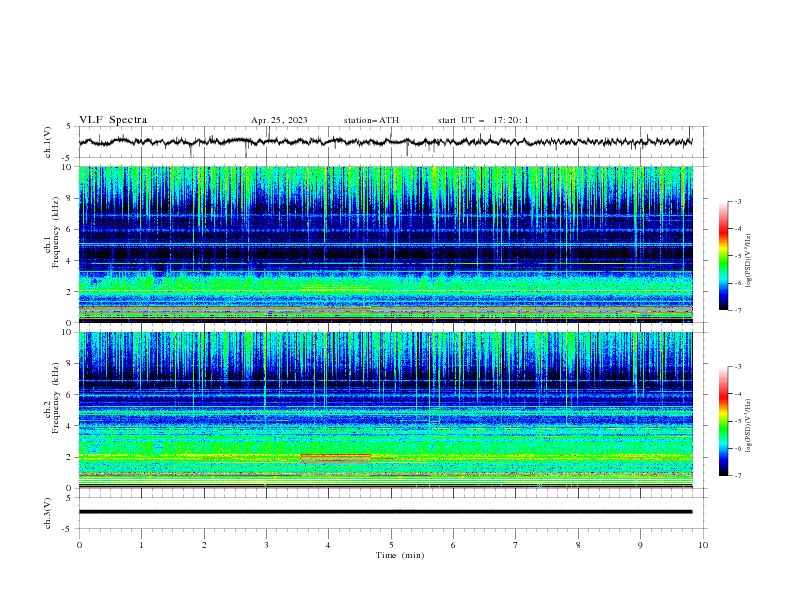
Task: Select the date text "Apr. 25, 2023"
Action: point(279,120)
